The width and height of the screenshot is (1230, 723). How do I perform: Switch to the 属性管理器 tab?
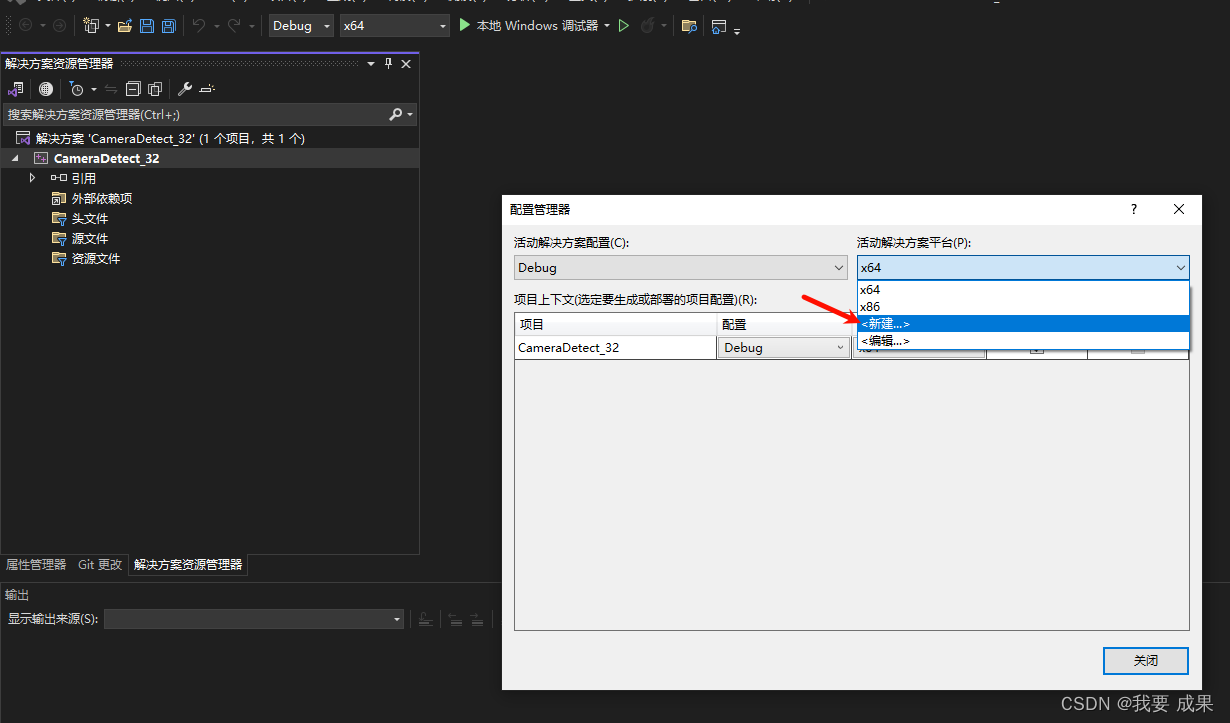[36, 565]
